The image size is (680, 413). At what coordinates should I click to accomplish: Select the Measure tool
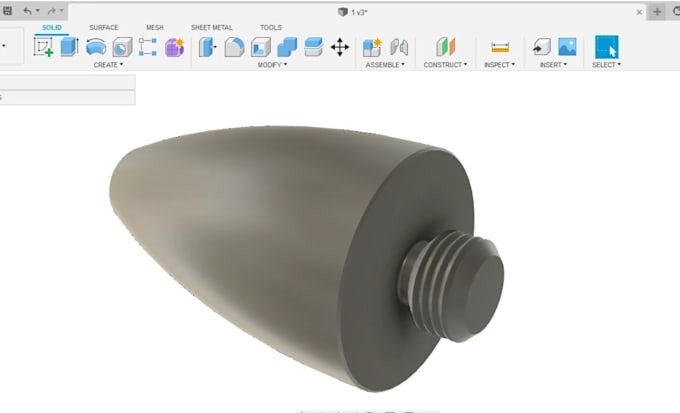pos(500,47)
